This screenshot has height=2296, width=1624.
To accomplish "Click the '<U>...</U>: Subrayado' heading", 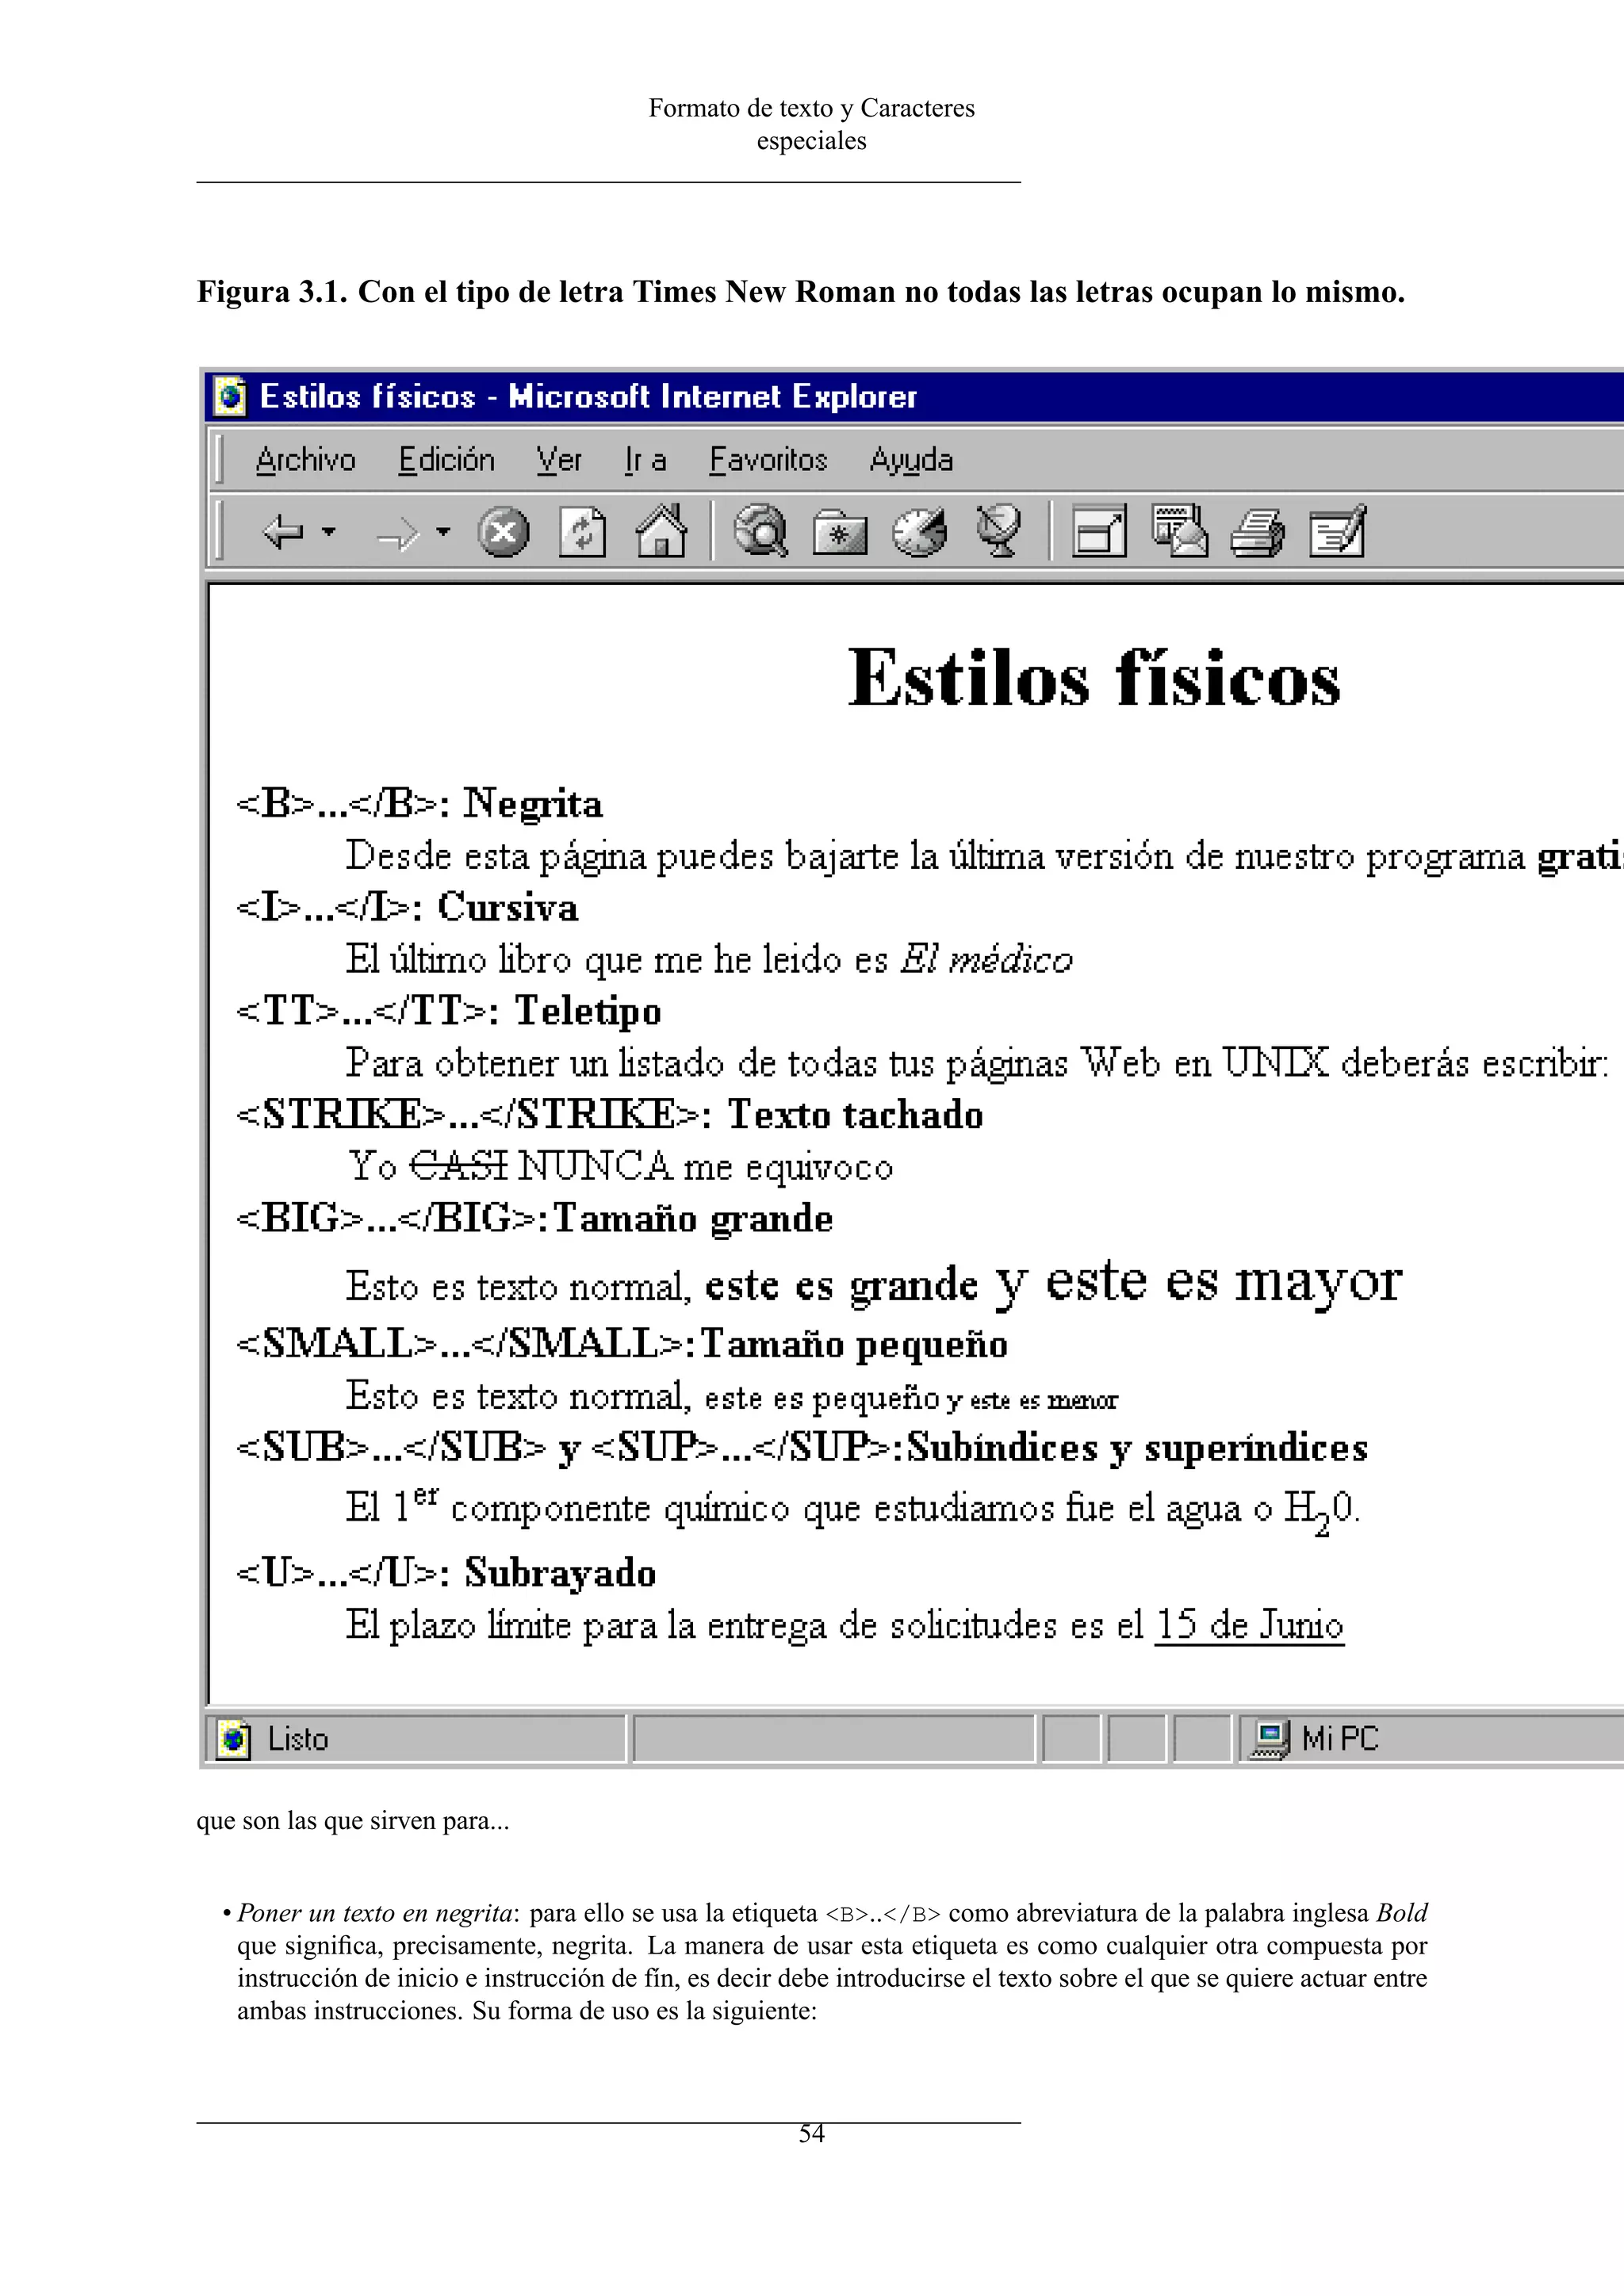I will coord(446,1573).
